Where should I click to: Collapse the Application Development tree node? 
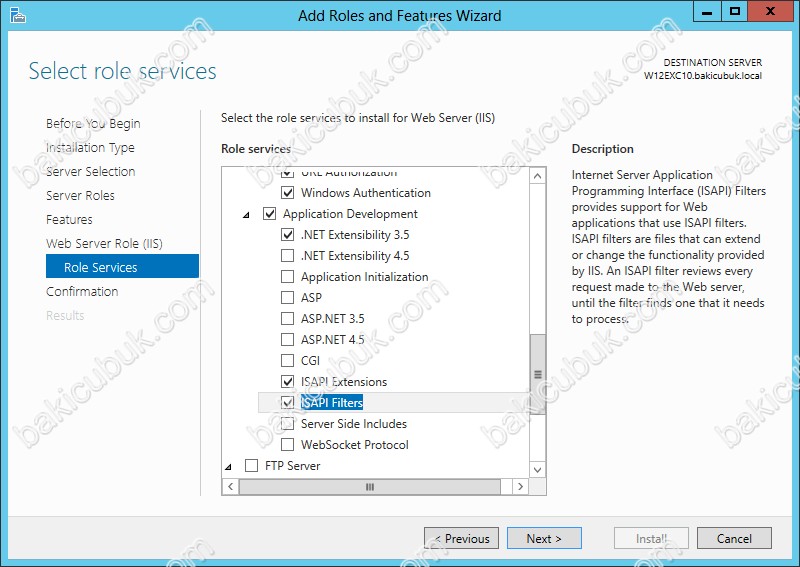click(x=246, y=215)
